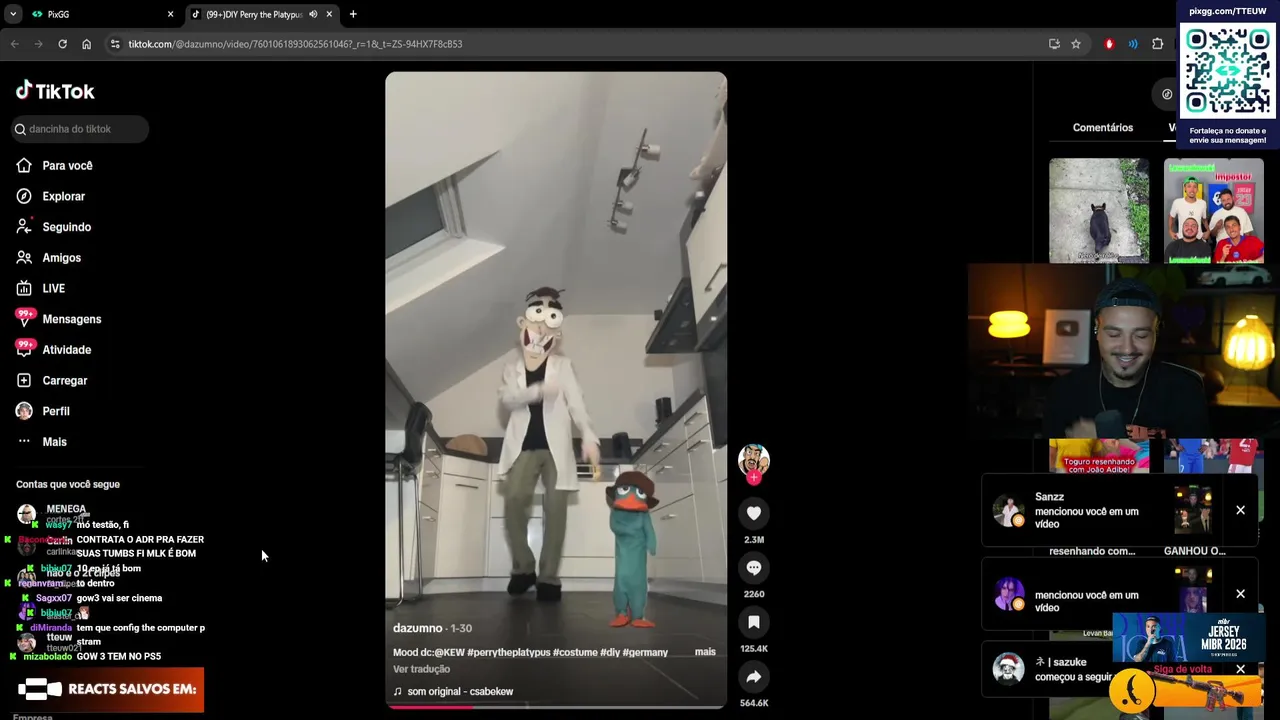Click the #perrytheplatypus hashtag
The image size is (1280, 720).
[509, 652]
